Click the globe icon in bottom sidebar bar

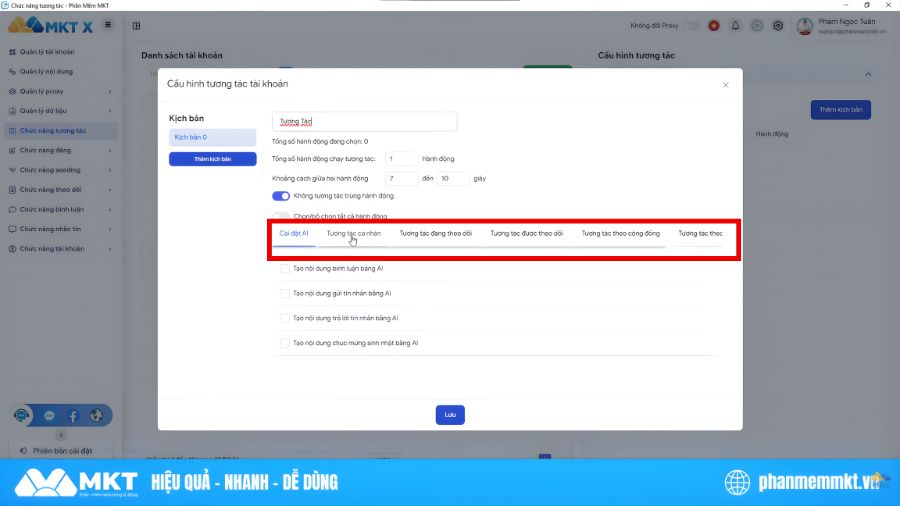coord(96,415)
